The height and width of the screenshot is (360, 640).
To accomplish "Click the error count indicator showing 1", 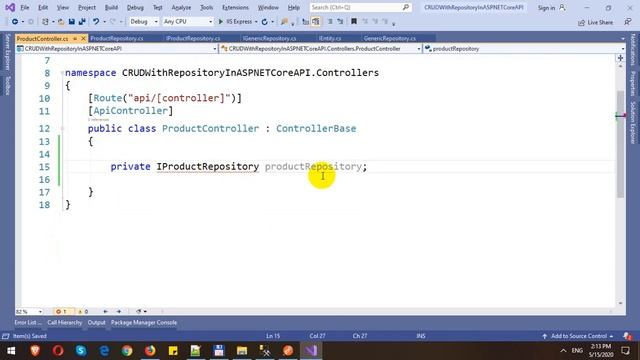I will [x=62, y=311].
